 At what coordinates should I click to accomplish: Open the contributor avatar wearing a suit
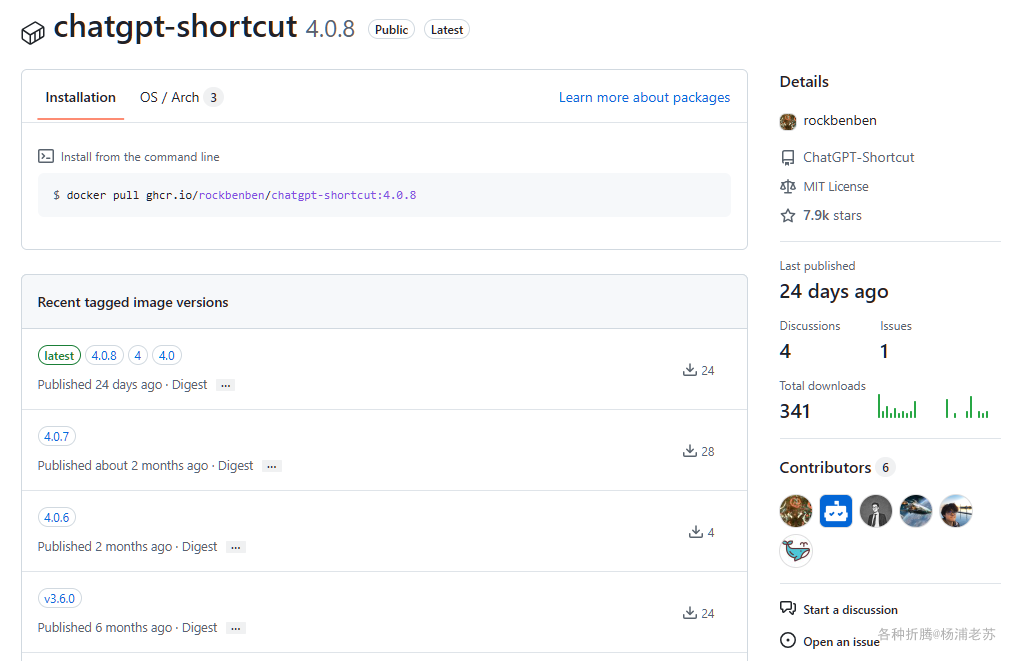pos(876,511)
